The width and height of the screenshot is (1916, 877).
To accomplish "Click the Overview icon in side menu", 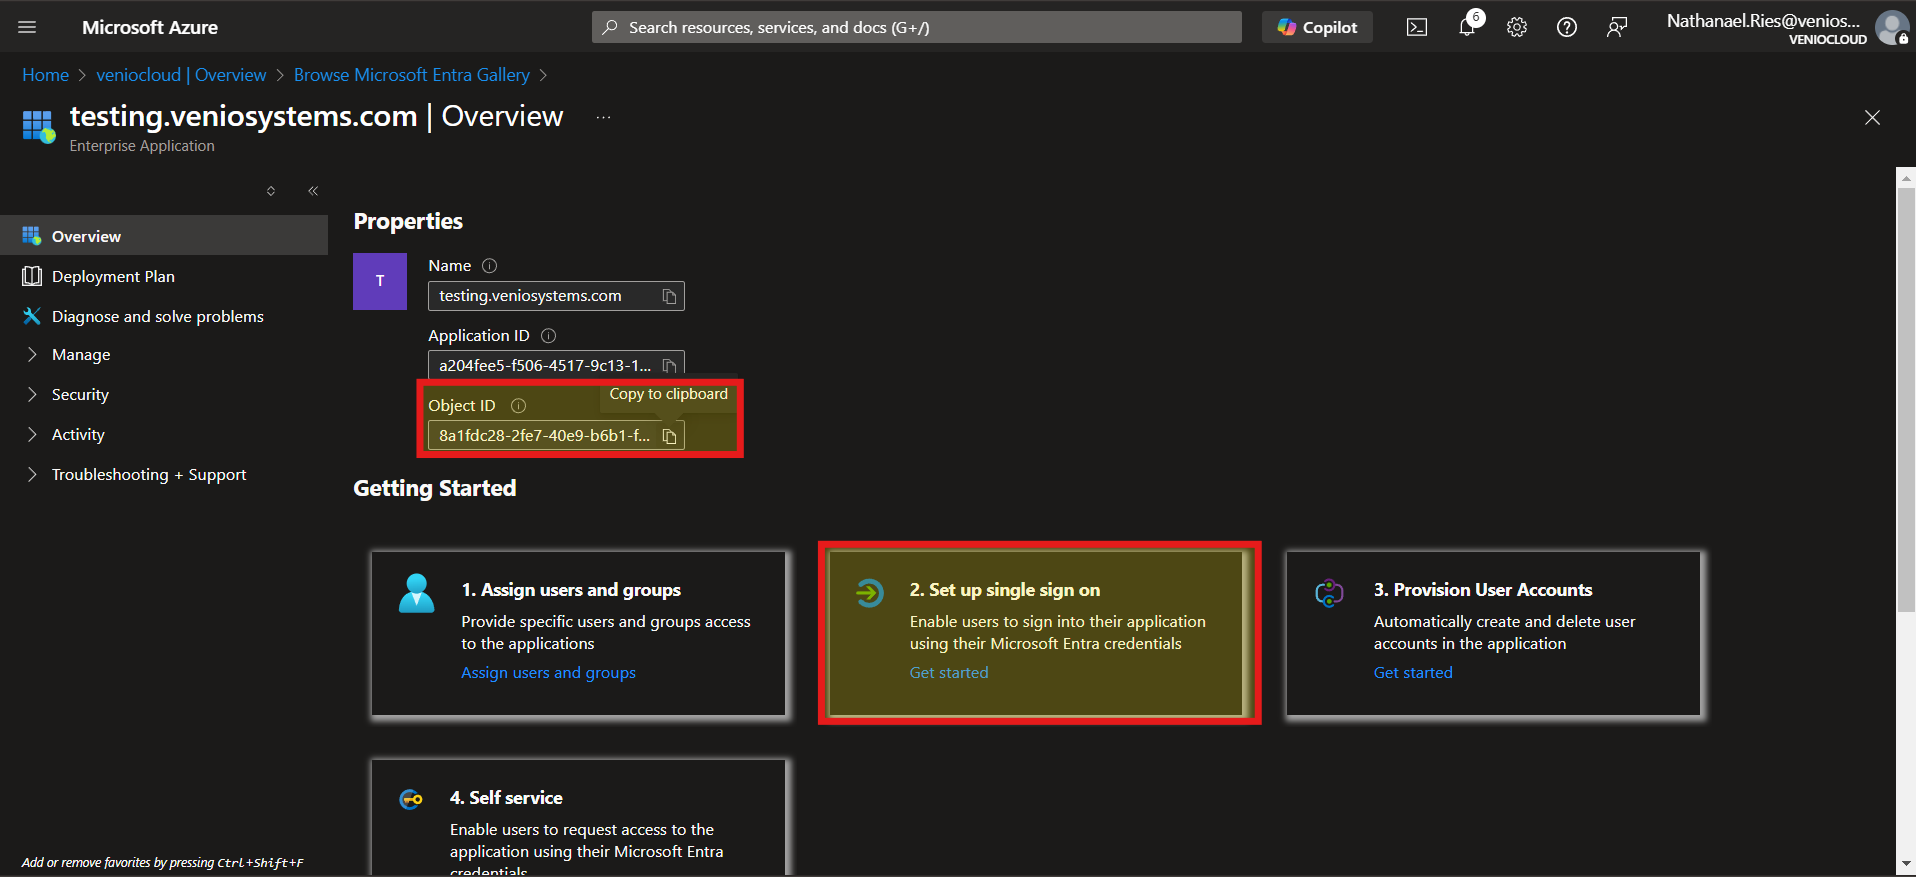I will pos(32,236).
